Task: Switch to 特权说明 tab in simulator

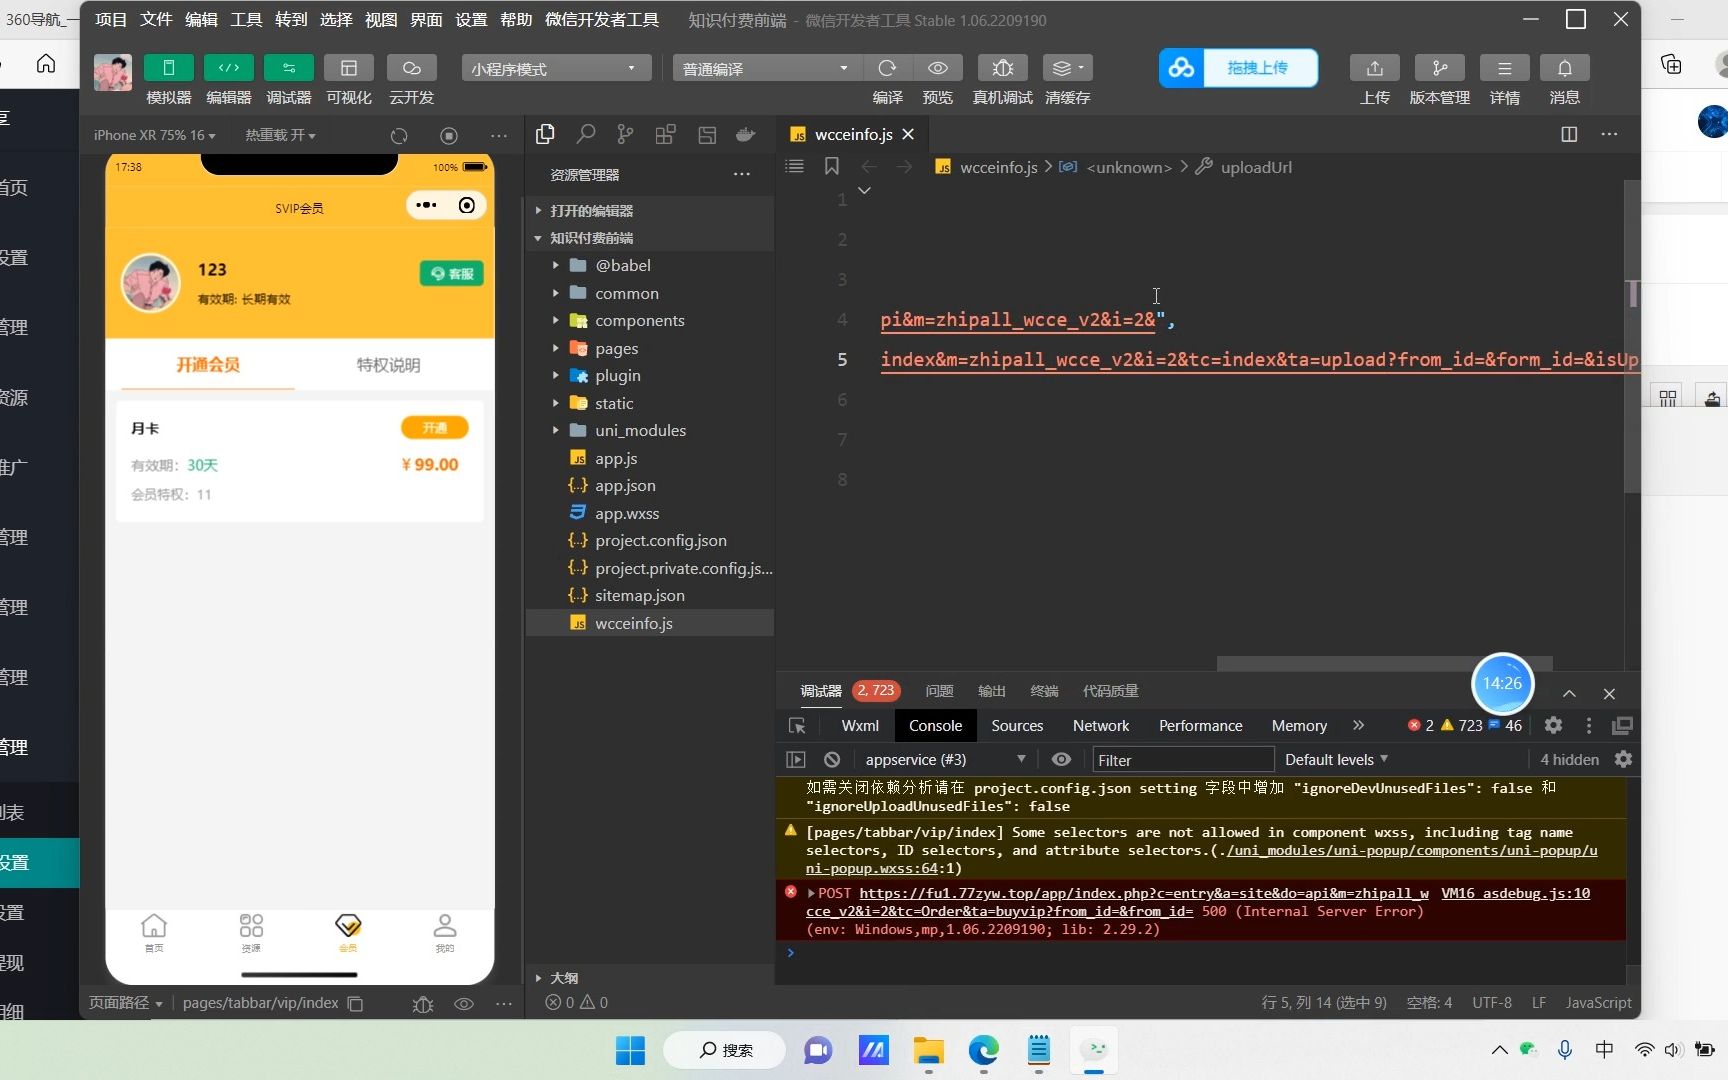Action: [x=388, y=365]
